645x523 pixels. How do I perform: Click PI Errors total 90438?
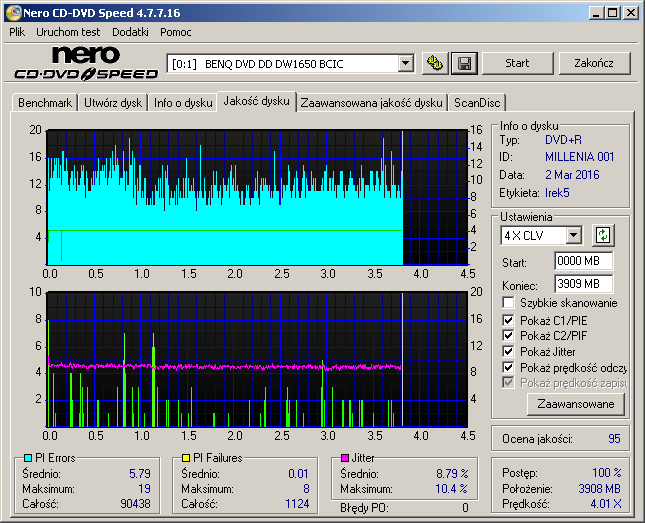pyautogui.click(x=135, y=504)
